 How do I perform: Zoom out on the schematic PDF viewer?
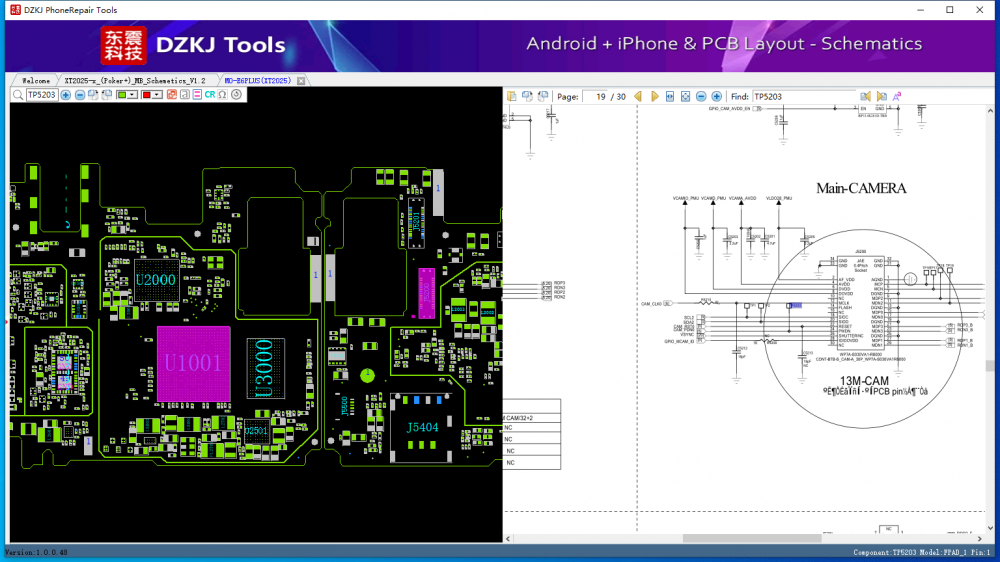(x=701, y=96)
